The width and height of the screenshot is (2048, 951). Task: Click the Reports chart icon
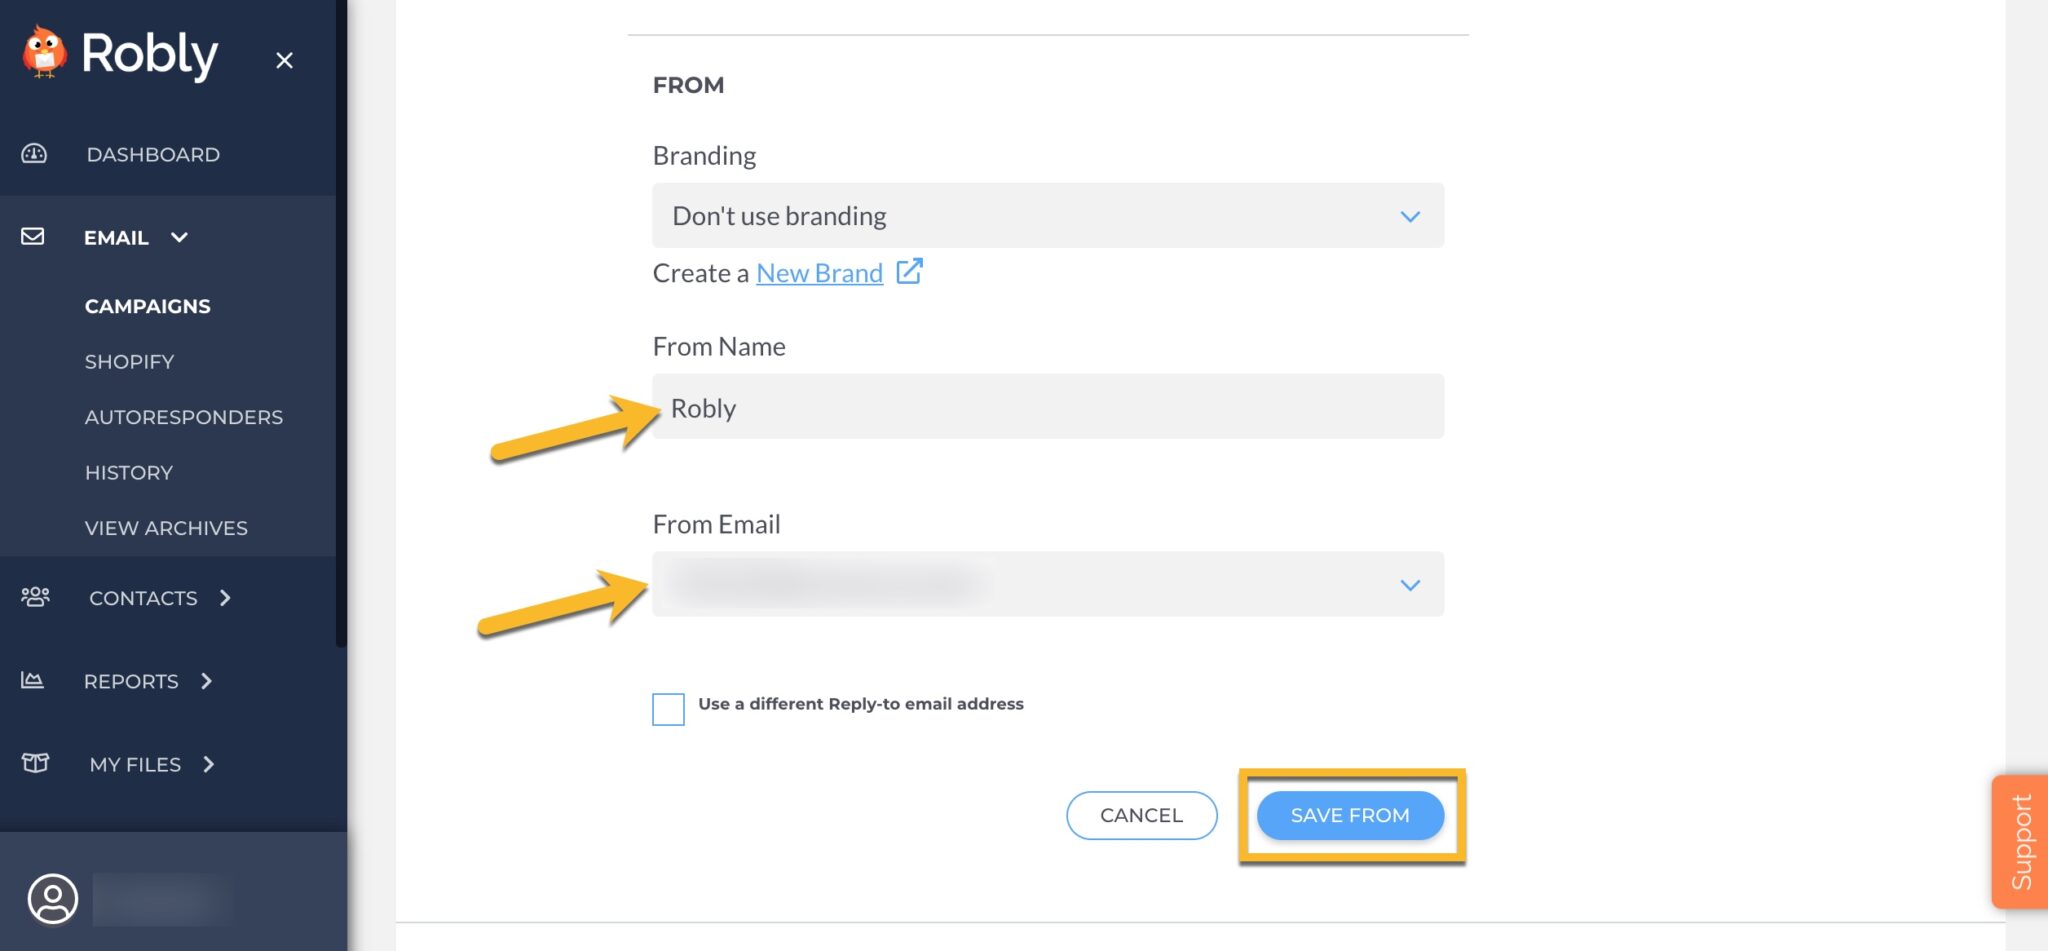click(x=32, y=680)
